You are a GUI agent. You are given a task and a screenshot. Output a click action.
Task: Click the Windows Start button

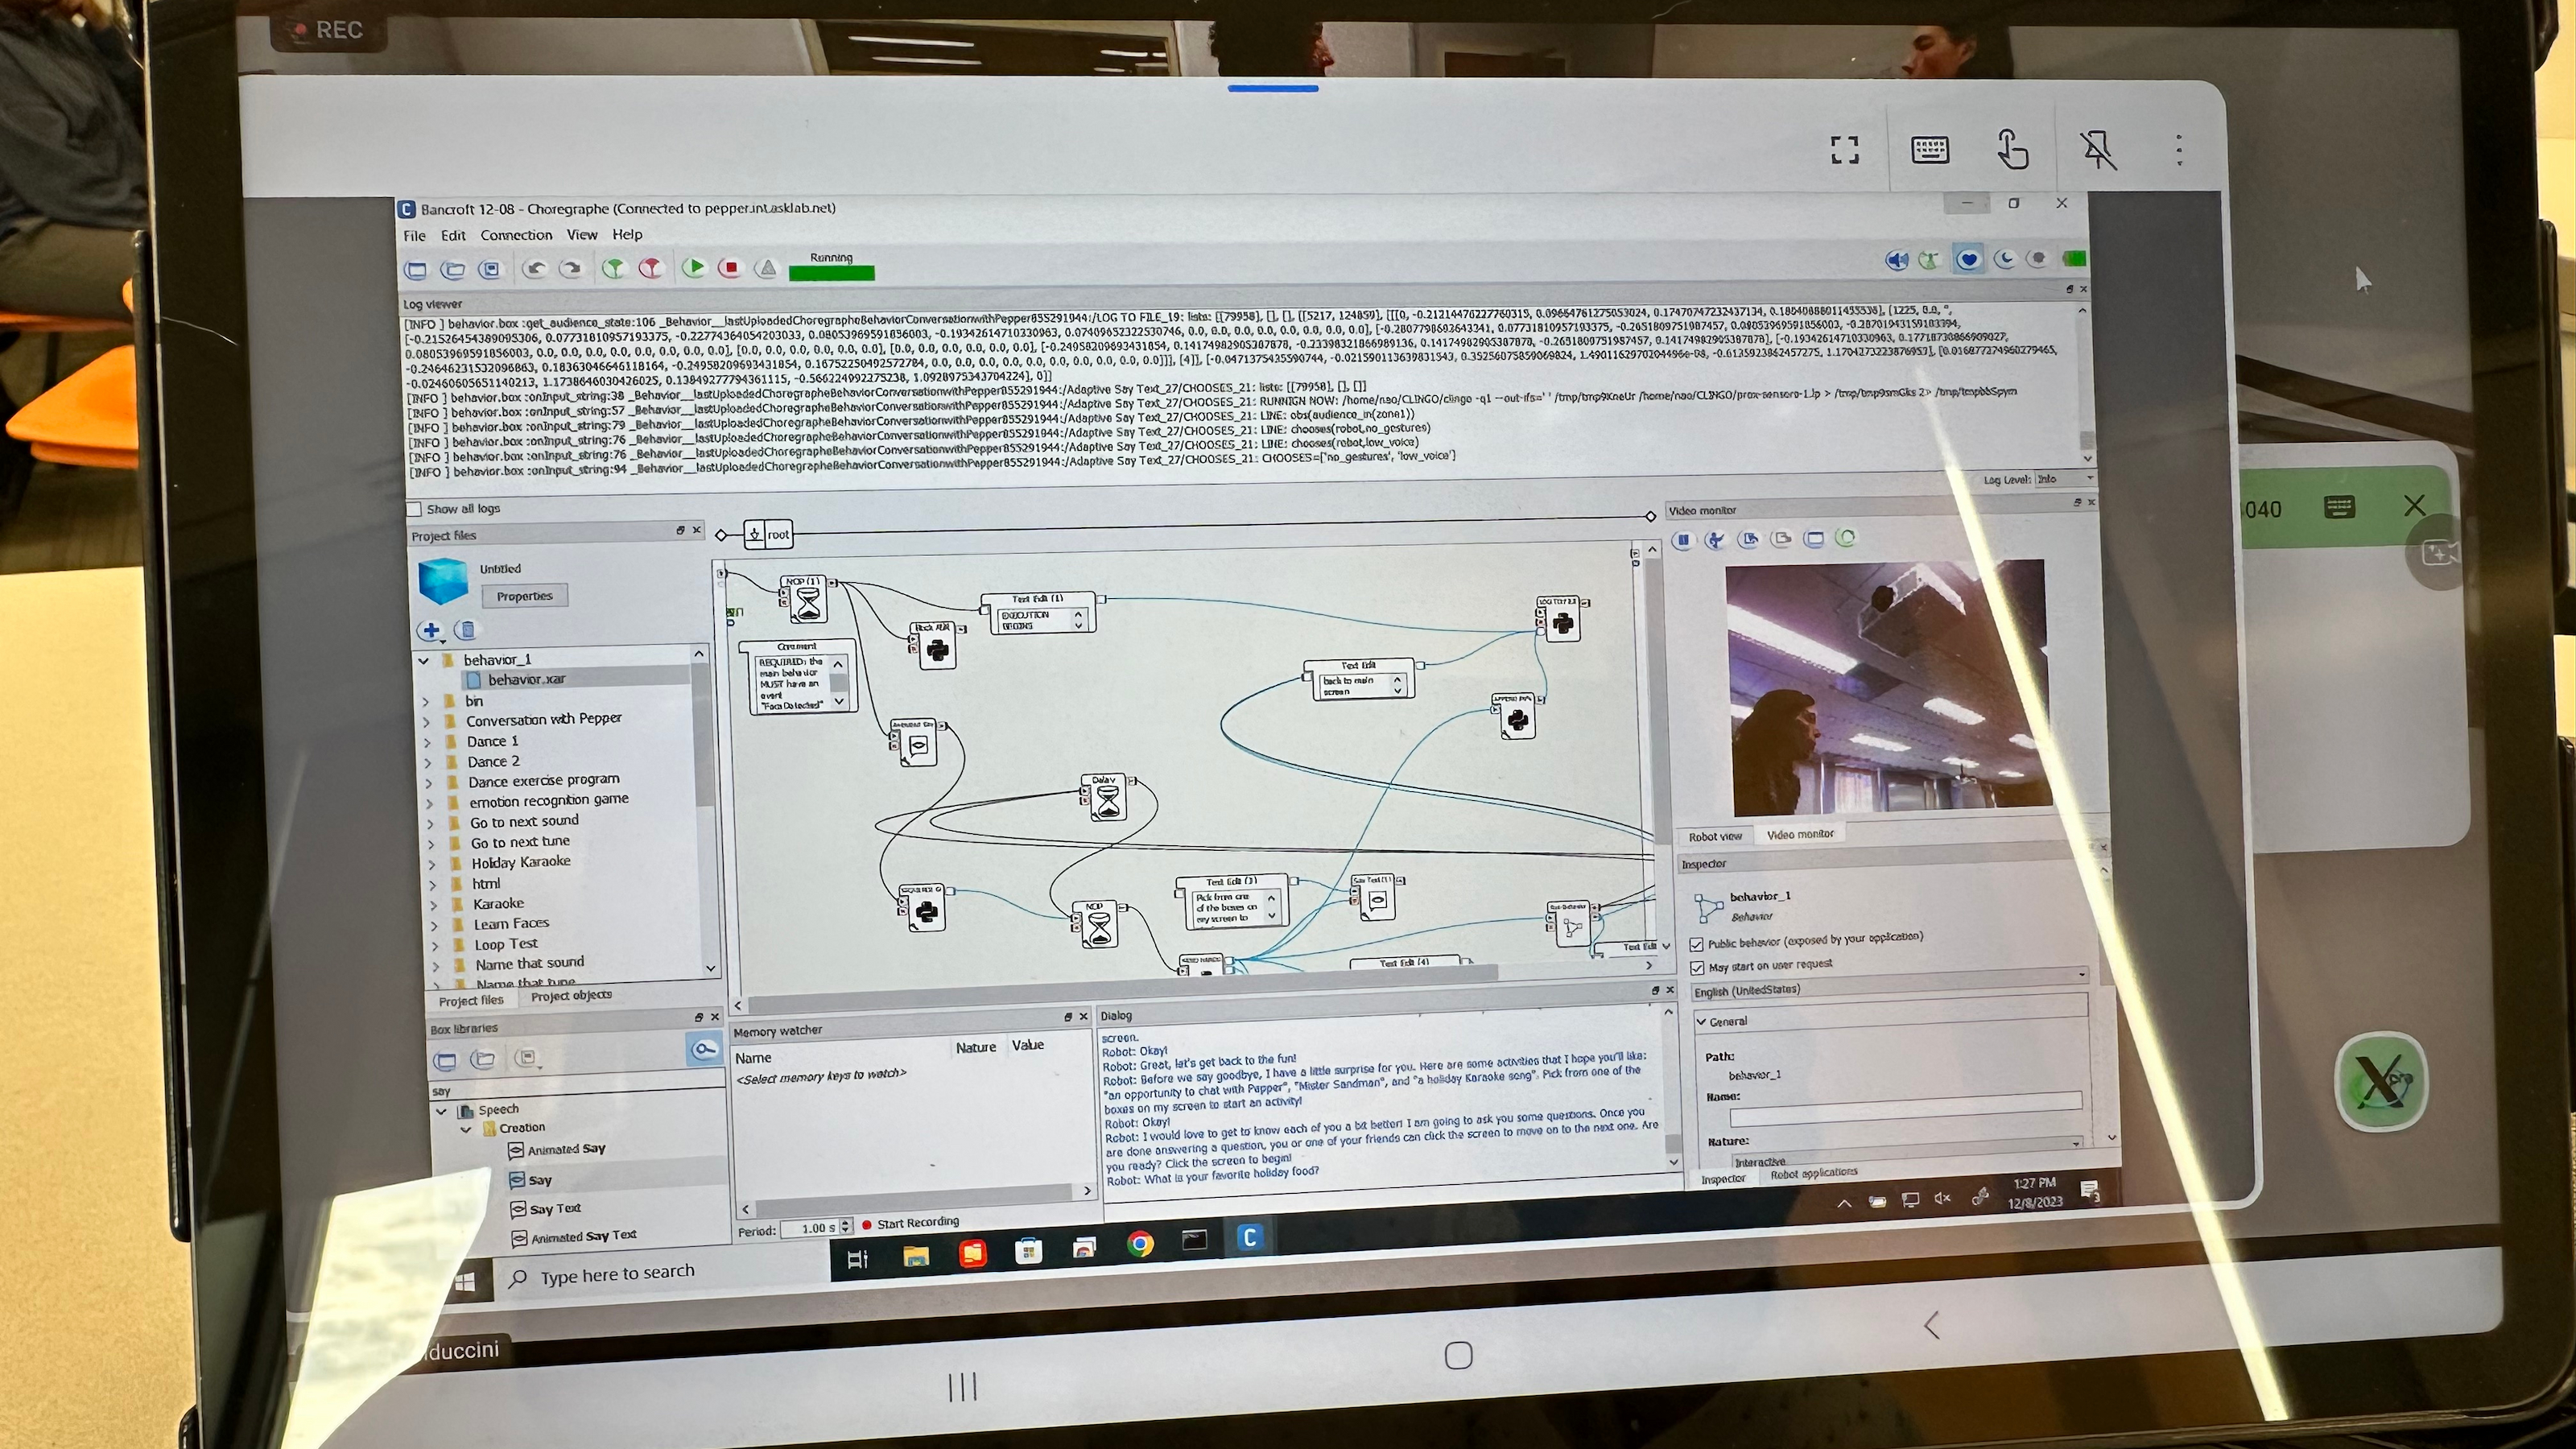click(464, 1283)
